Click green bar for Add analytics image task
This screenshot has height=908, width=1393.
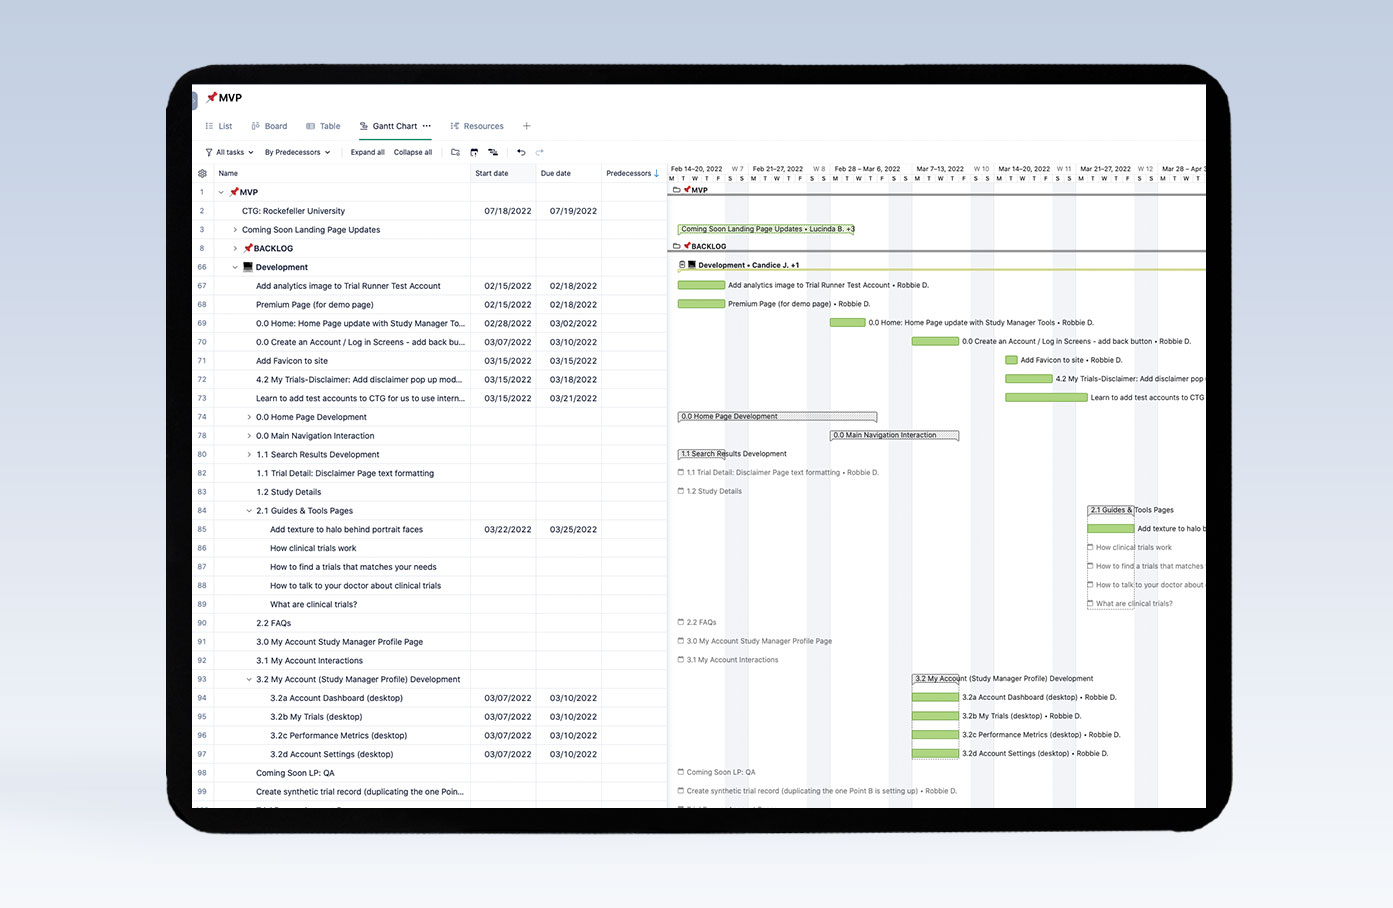[701, 285]
